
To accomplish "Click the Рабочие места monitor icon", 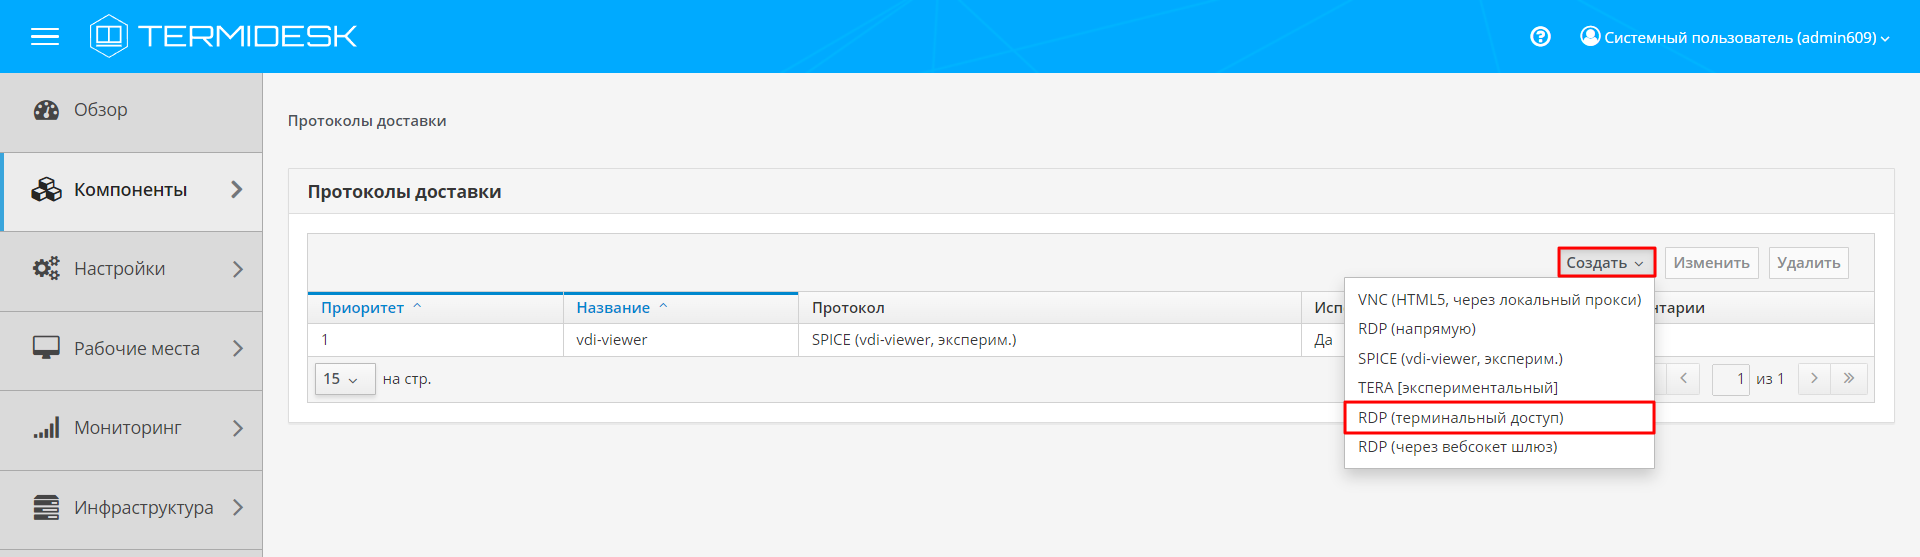I will tap(46, 348).
